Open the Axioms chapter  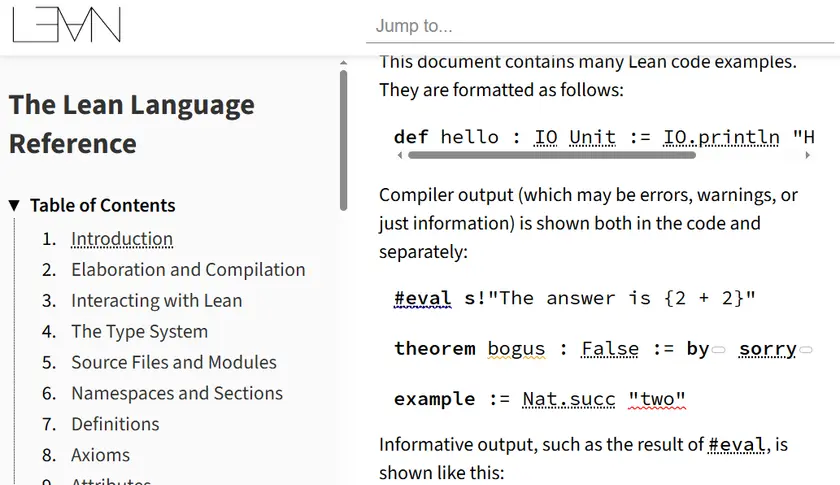pyautogui.click(x=100, y=456)
